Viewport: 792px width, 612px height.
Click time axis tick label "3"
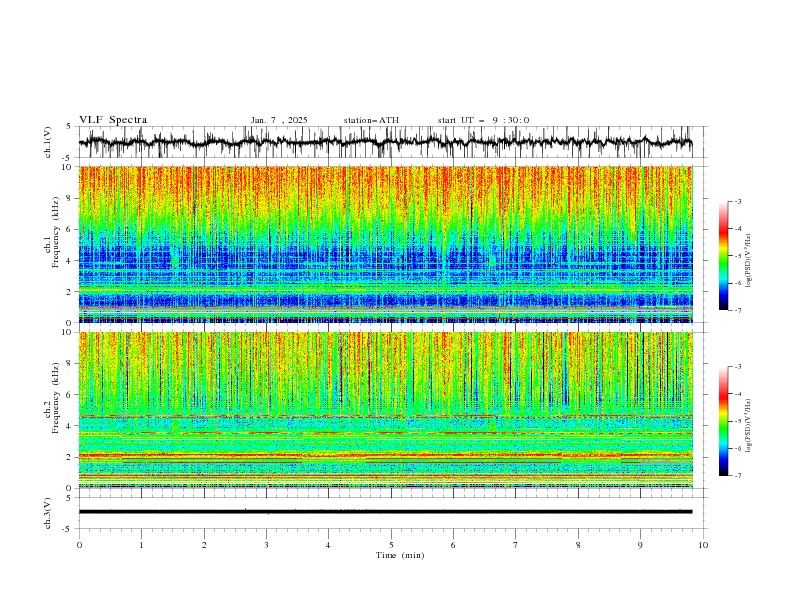[266, 545]
